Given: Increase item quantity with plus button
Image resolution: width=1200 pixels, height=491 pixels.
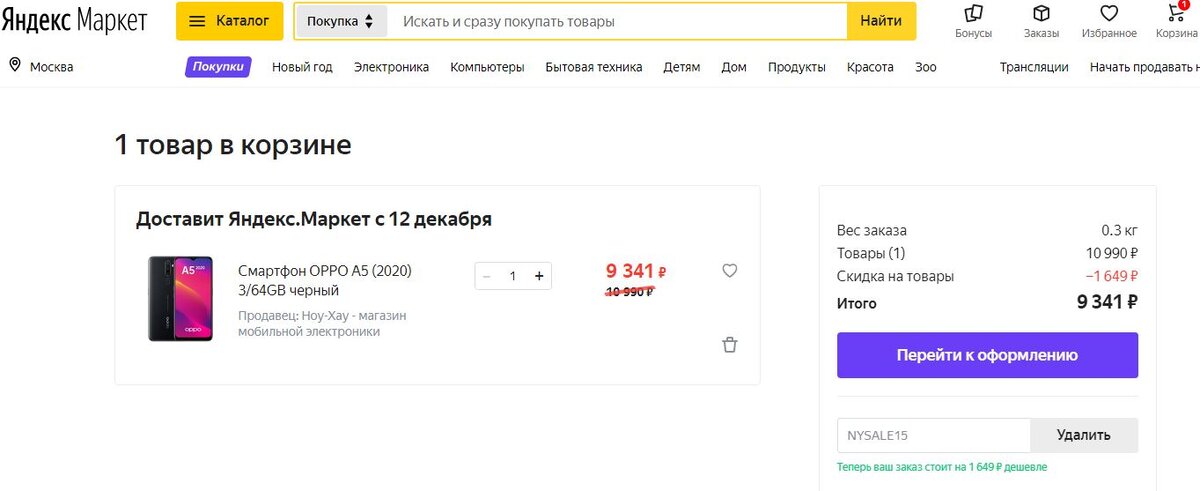Looking at the screenshot, I should coord(539,276).
